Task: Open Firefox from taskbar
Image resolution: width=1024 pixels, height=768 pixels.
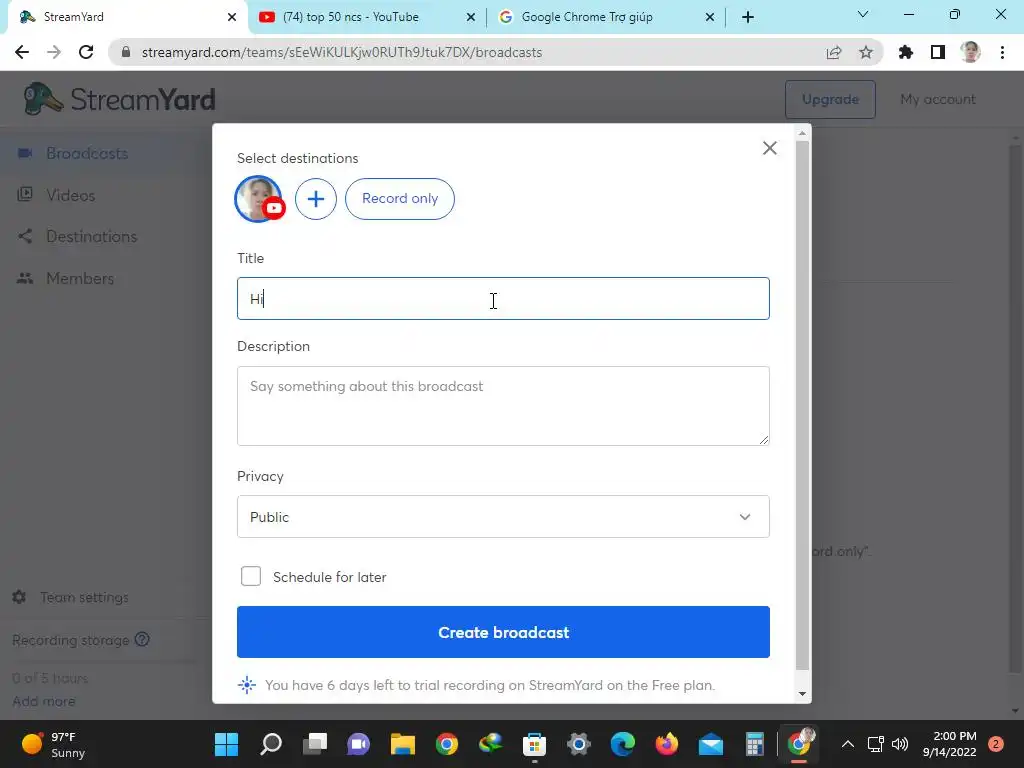Action: [x=666, y=744]
